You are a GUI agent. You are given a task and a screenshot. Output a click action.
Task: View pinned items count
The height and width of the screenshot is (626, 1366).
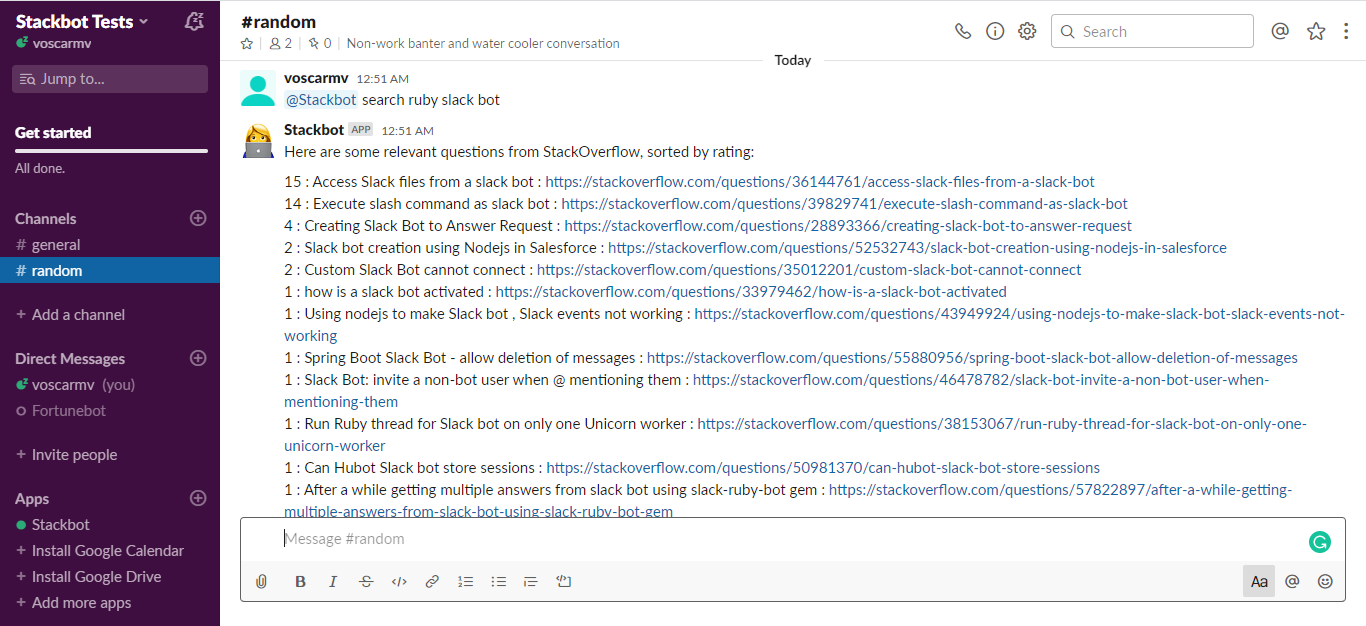(320, 43)
